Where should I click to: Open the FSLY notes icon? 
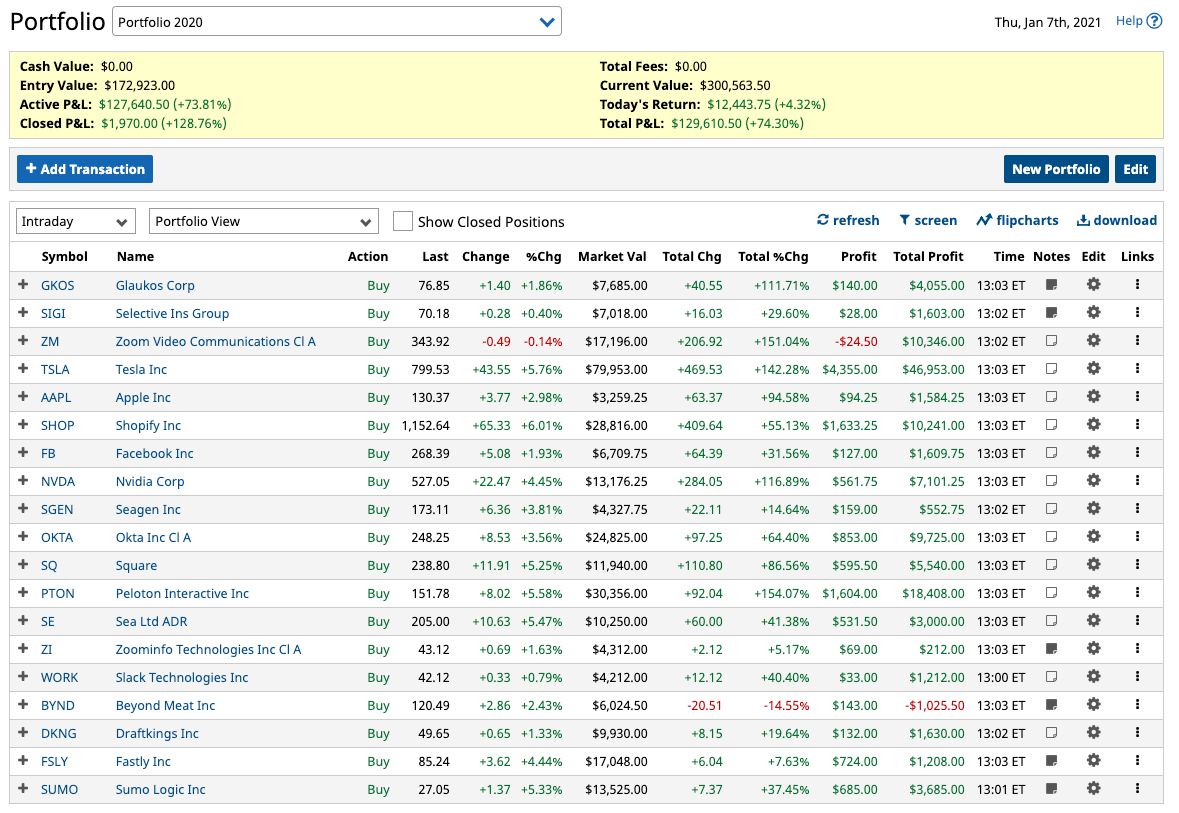(1051, 760)
